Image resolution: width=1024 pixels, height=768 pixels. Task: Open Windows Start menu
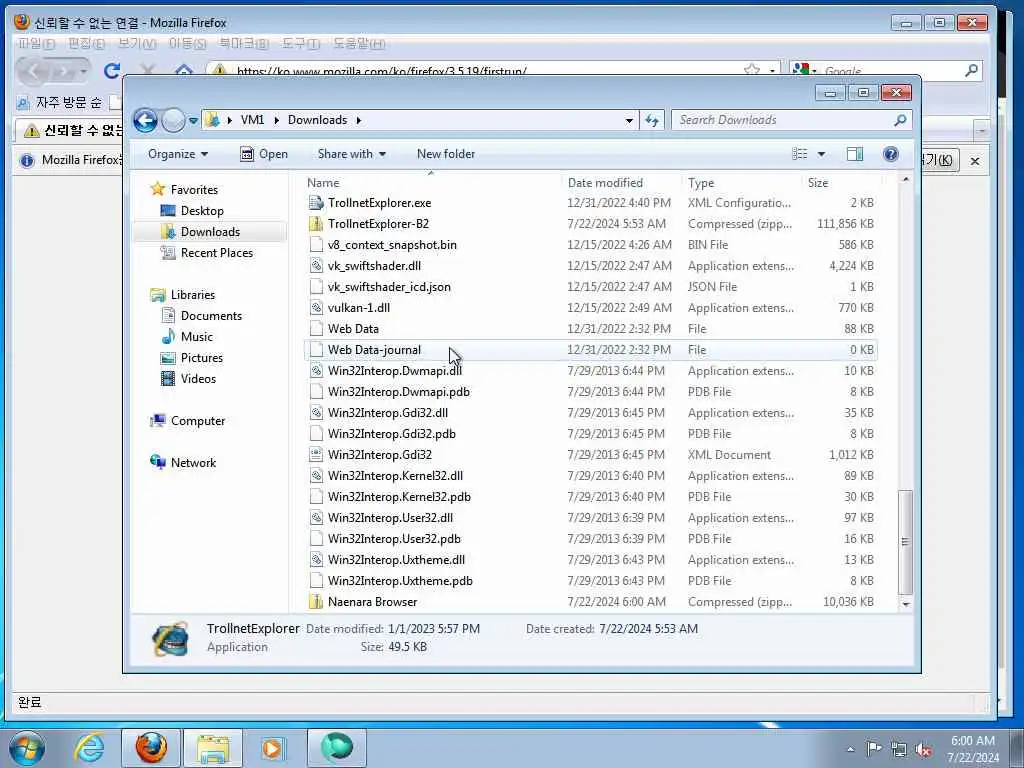click(27, 748)
